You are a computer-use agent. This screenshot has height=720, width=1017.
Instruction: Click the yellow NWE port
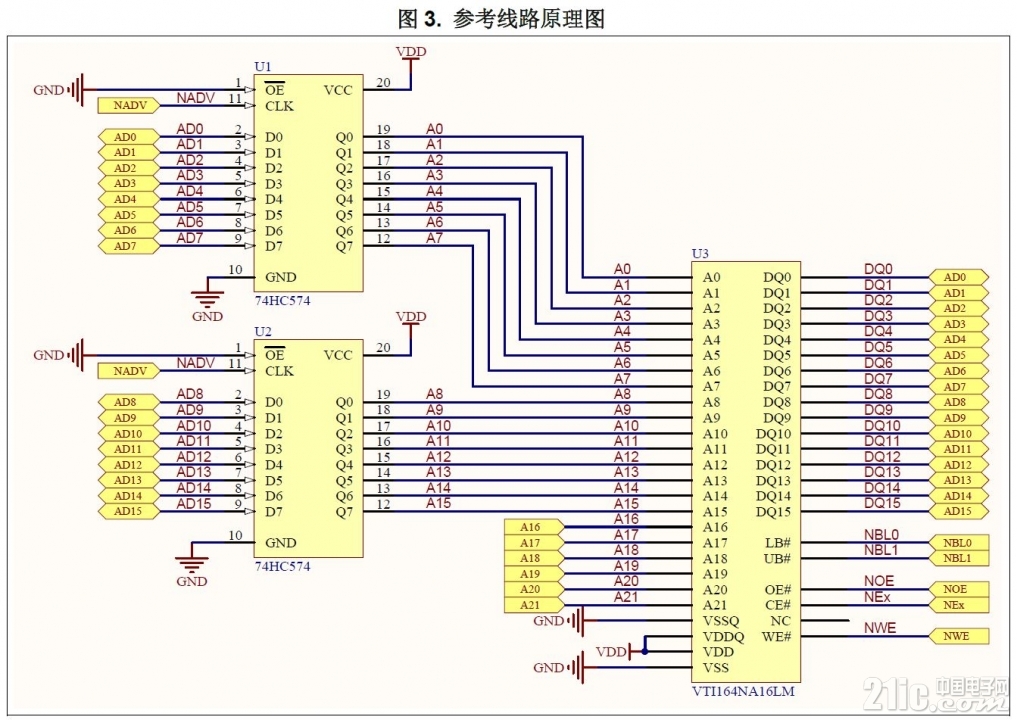point(959,636)
